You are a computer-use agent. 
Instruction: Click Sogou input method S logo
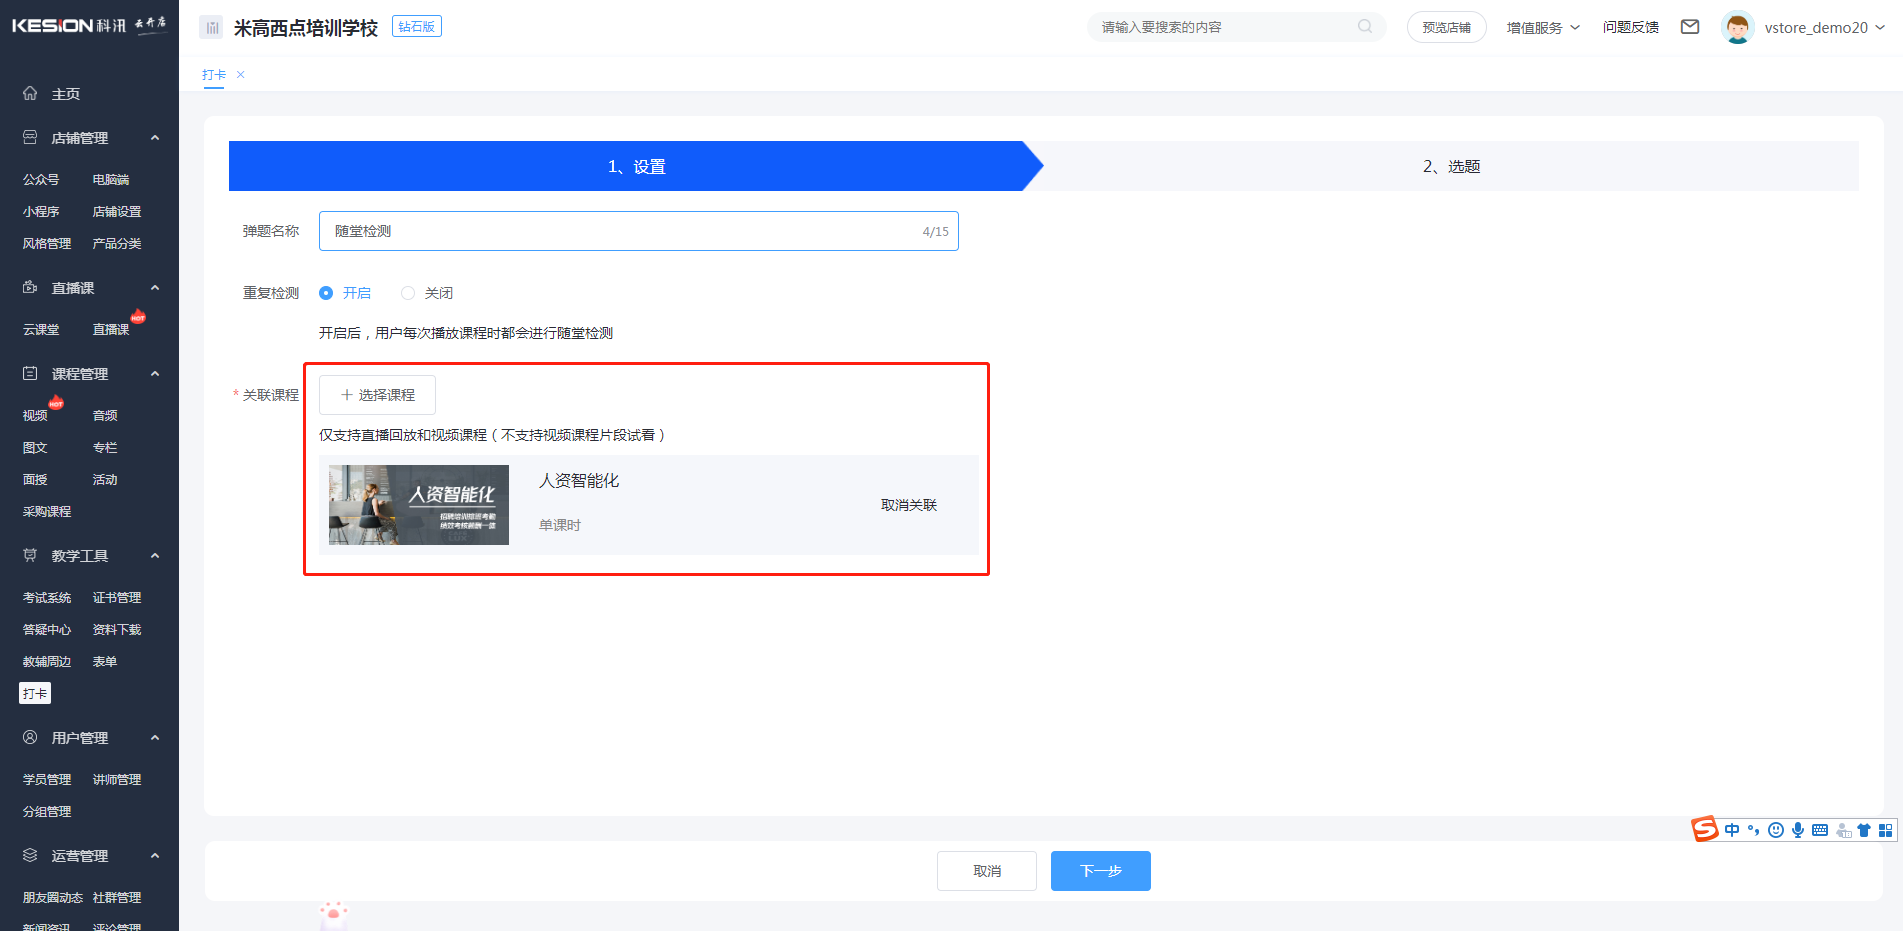pos(1704,829)
